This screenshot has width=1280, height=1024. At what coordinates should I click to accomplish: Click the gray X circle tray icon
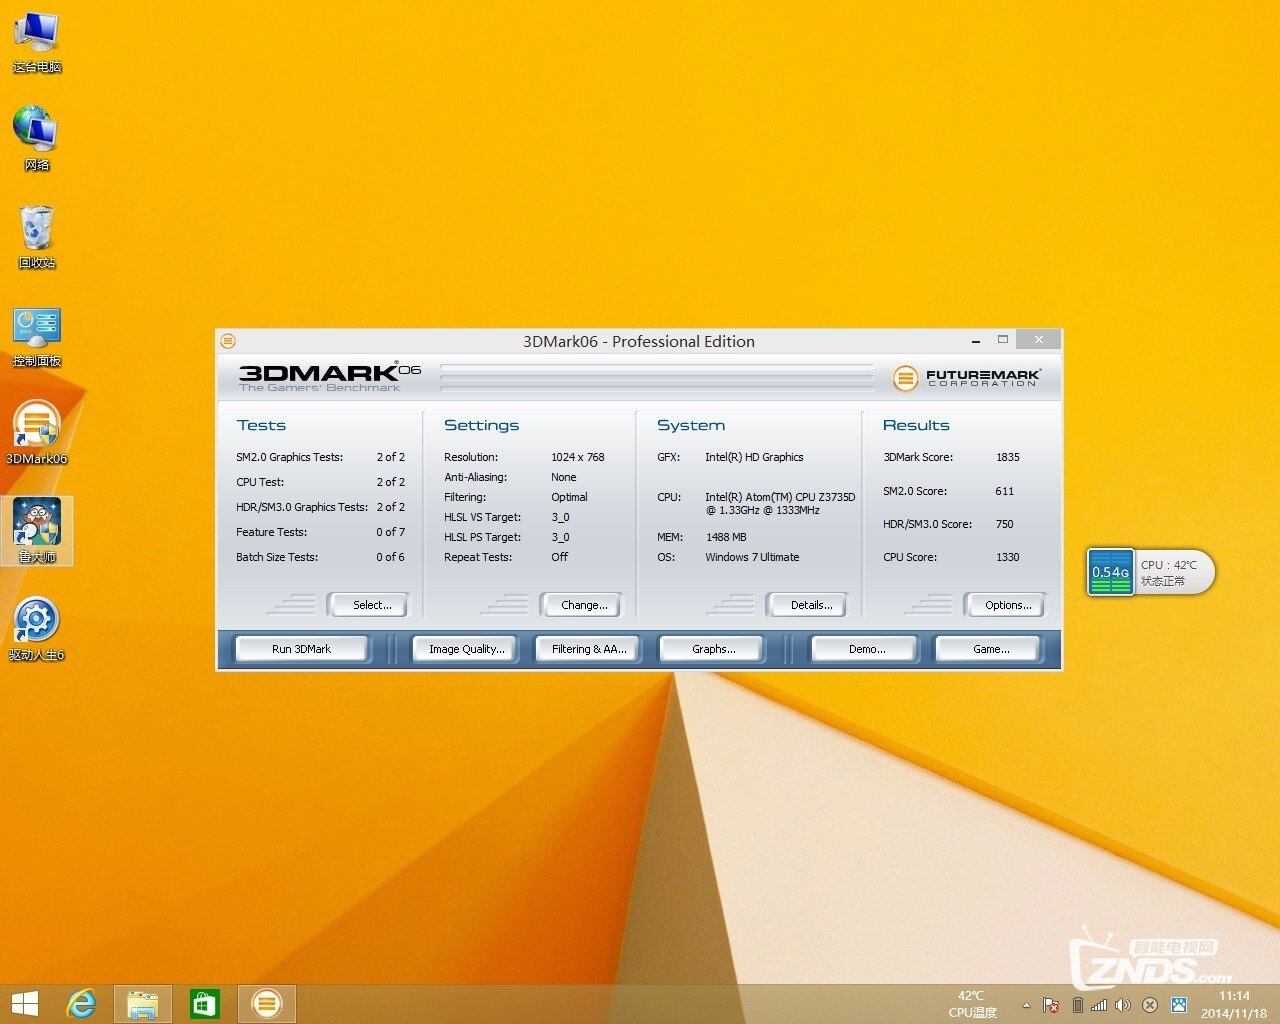point(1150,1005)
